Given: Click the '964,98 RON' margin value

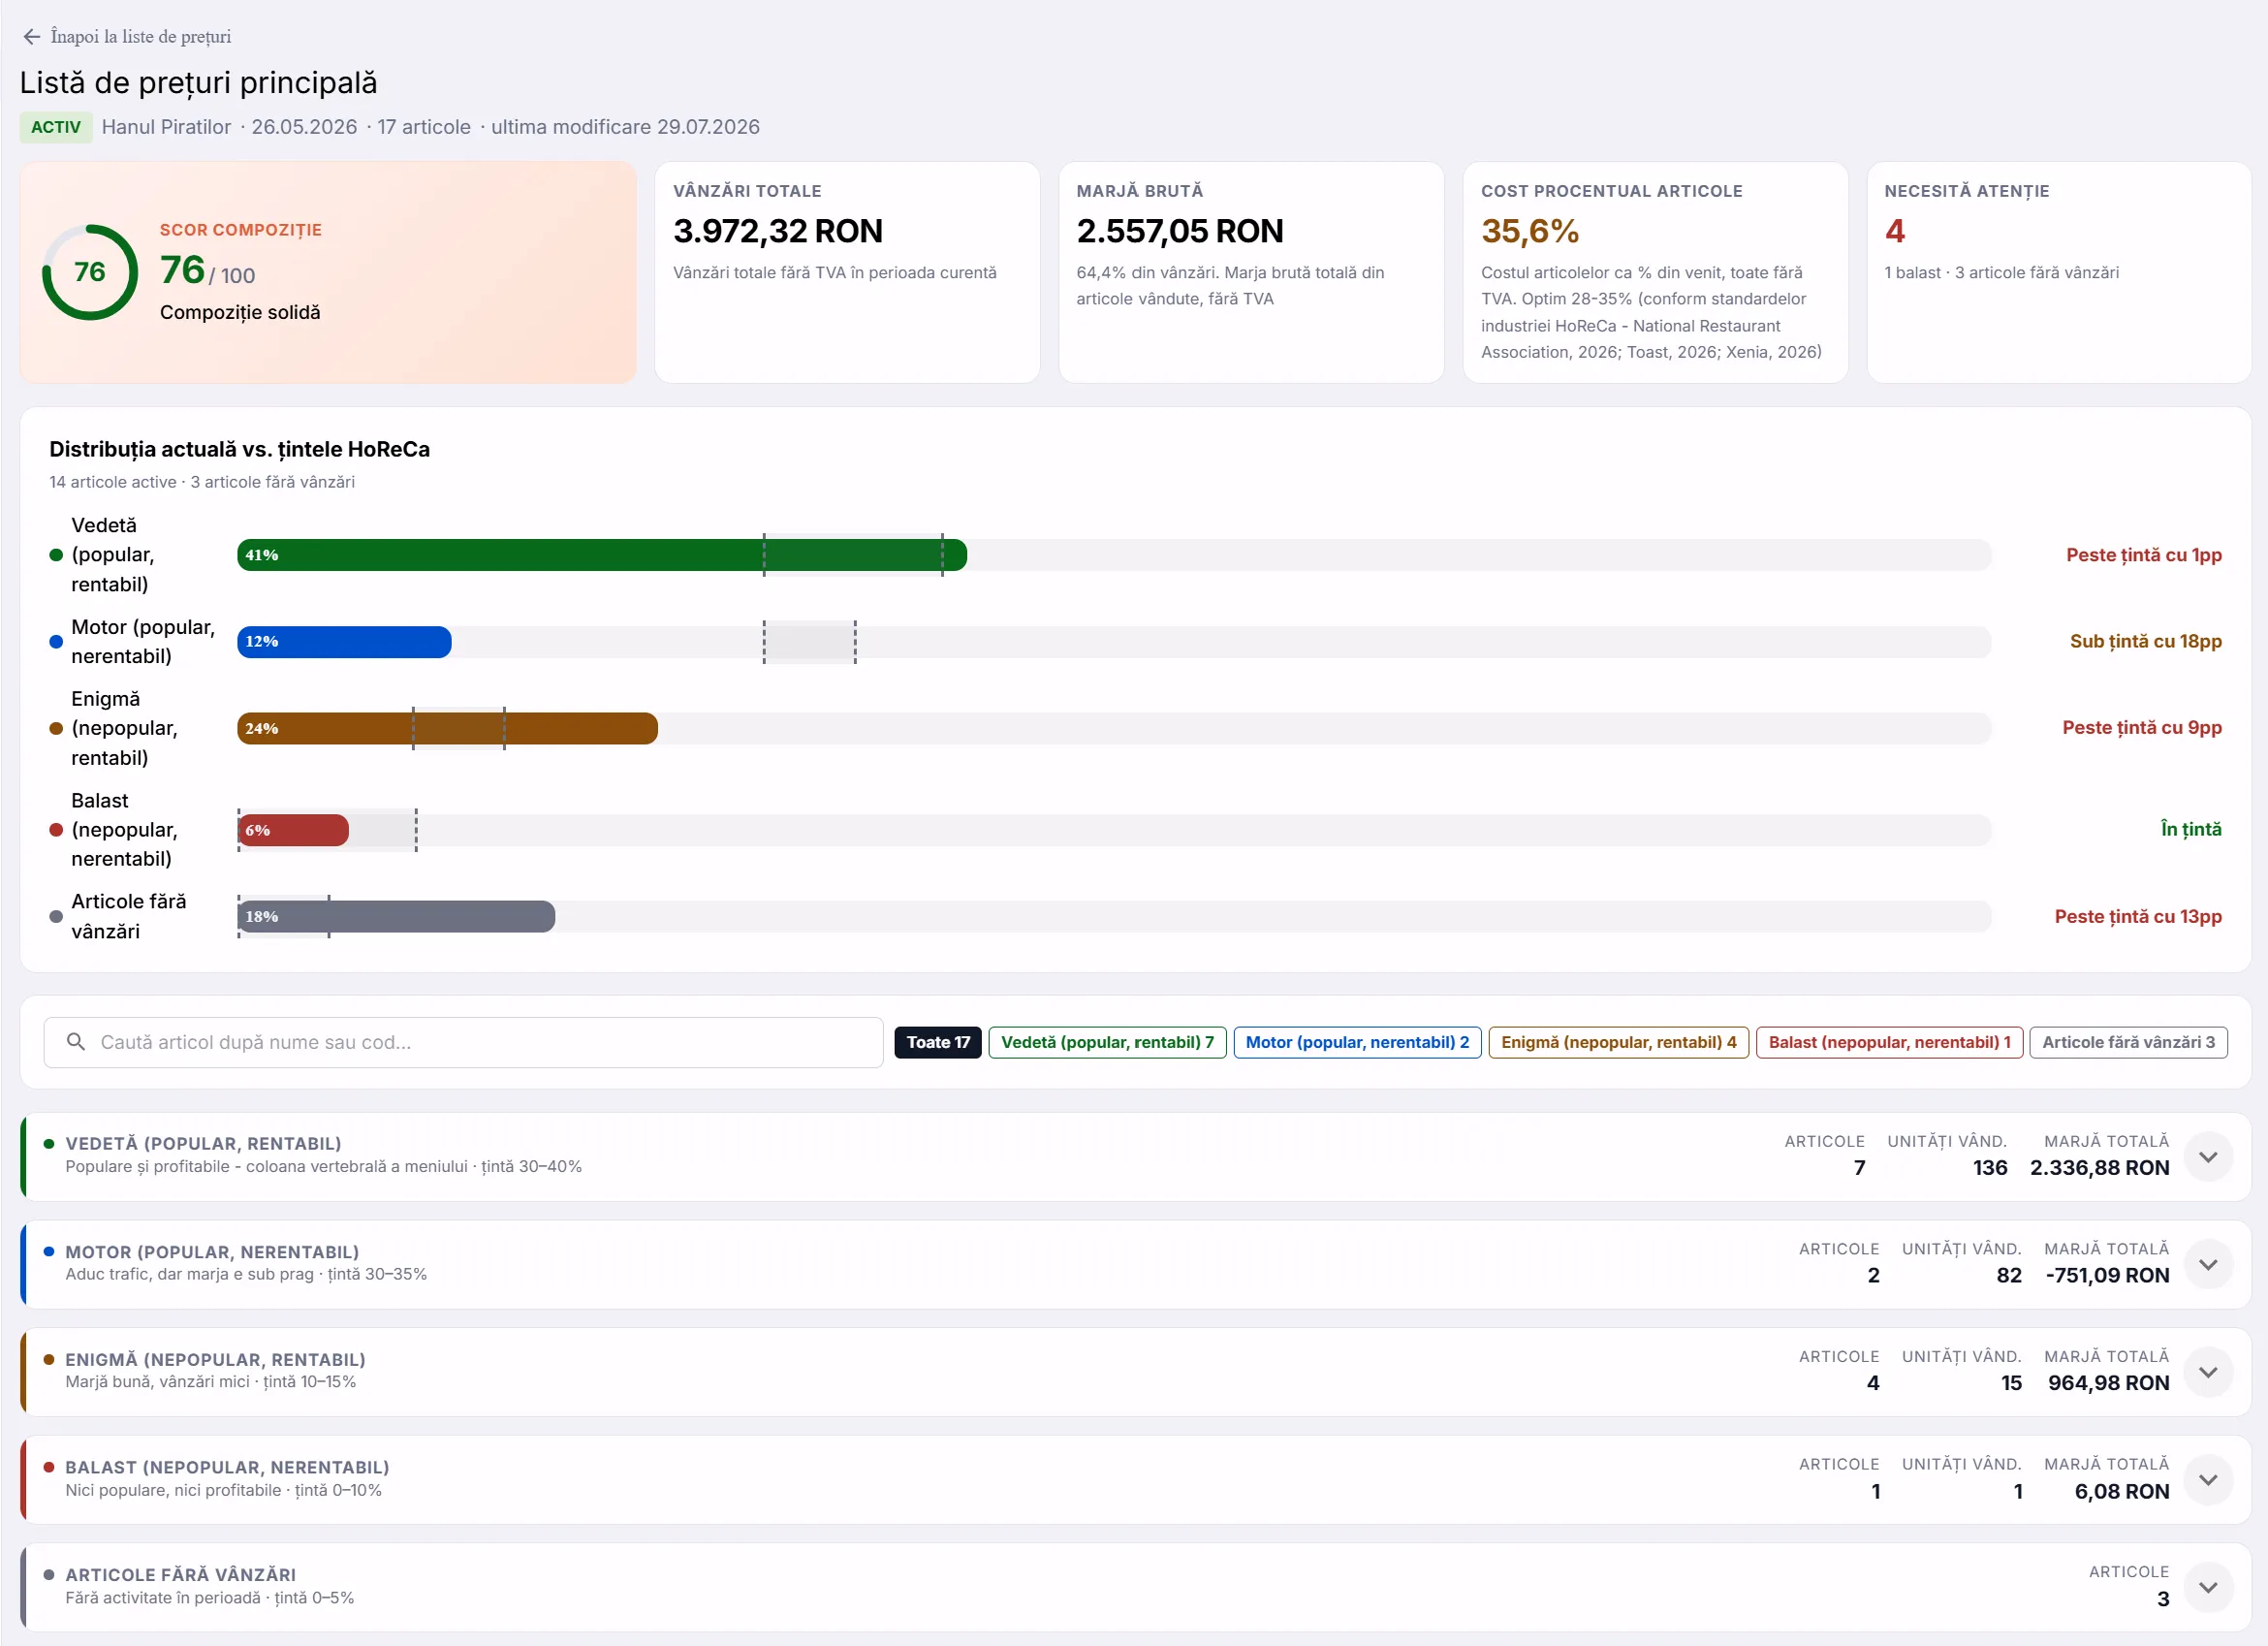Looking at the screenshot, I should 2108,1383.
